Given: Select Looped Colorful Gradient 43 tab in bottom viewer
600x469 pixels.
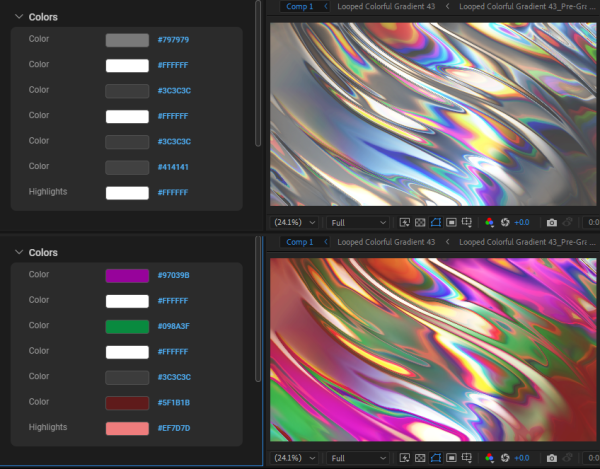Looking at the screenshot, I should (x=386, y=242).
